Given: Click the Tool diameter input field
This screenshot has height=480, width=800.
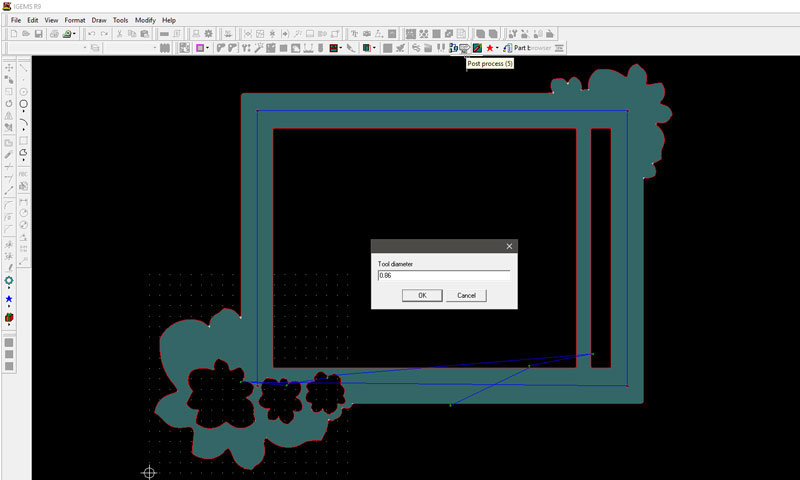Looking at the screenshot, I should pyautogui.click(x=444, y=275).
